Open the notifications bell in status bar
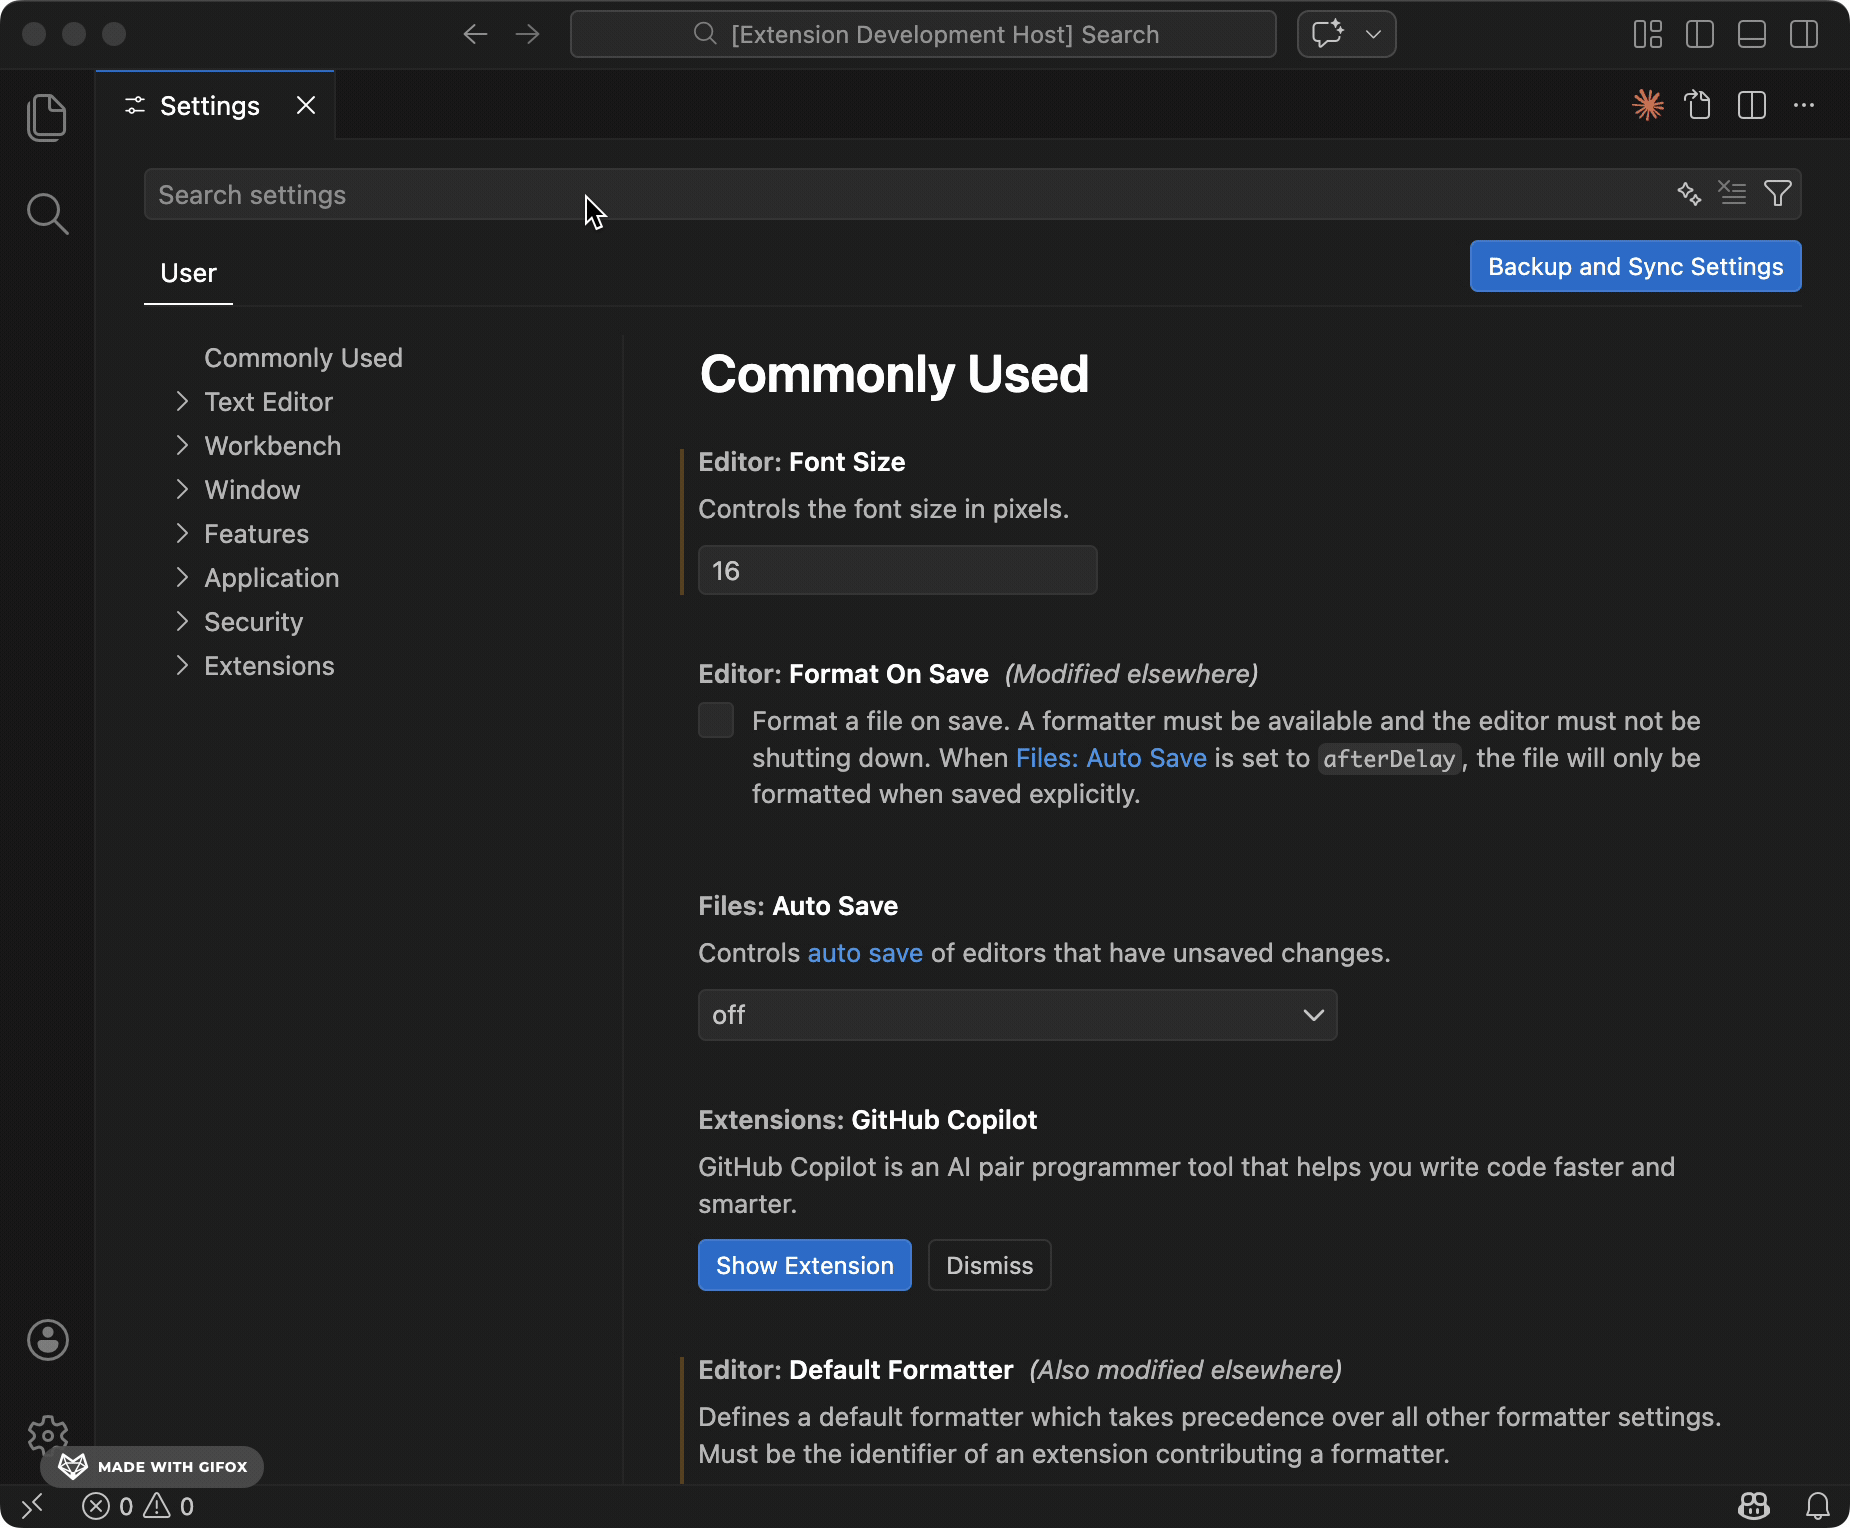 [x=1817, y=1506]
